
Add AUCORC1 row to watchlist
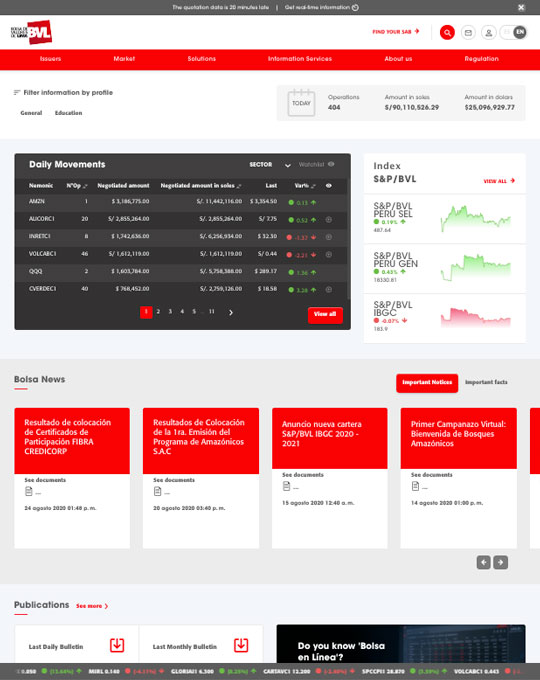click(329, 220)
